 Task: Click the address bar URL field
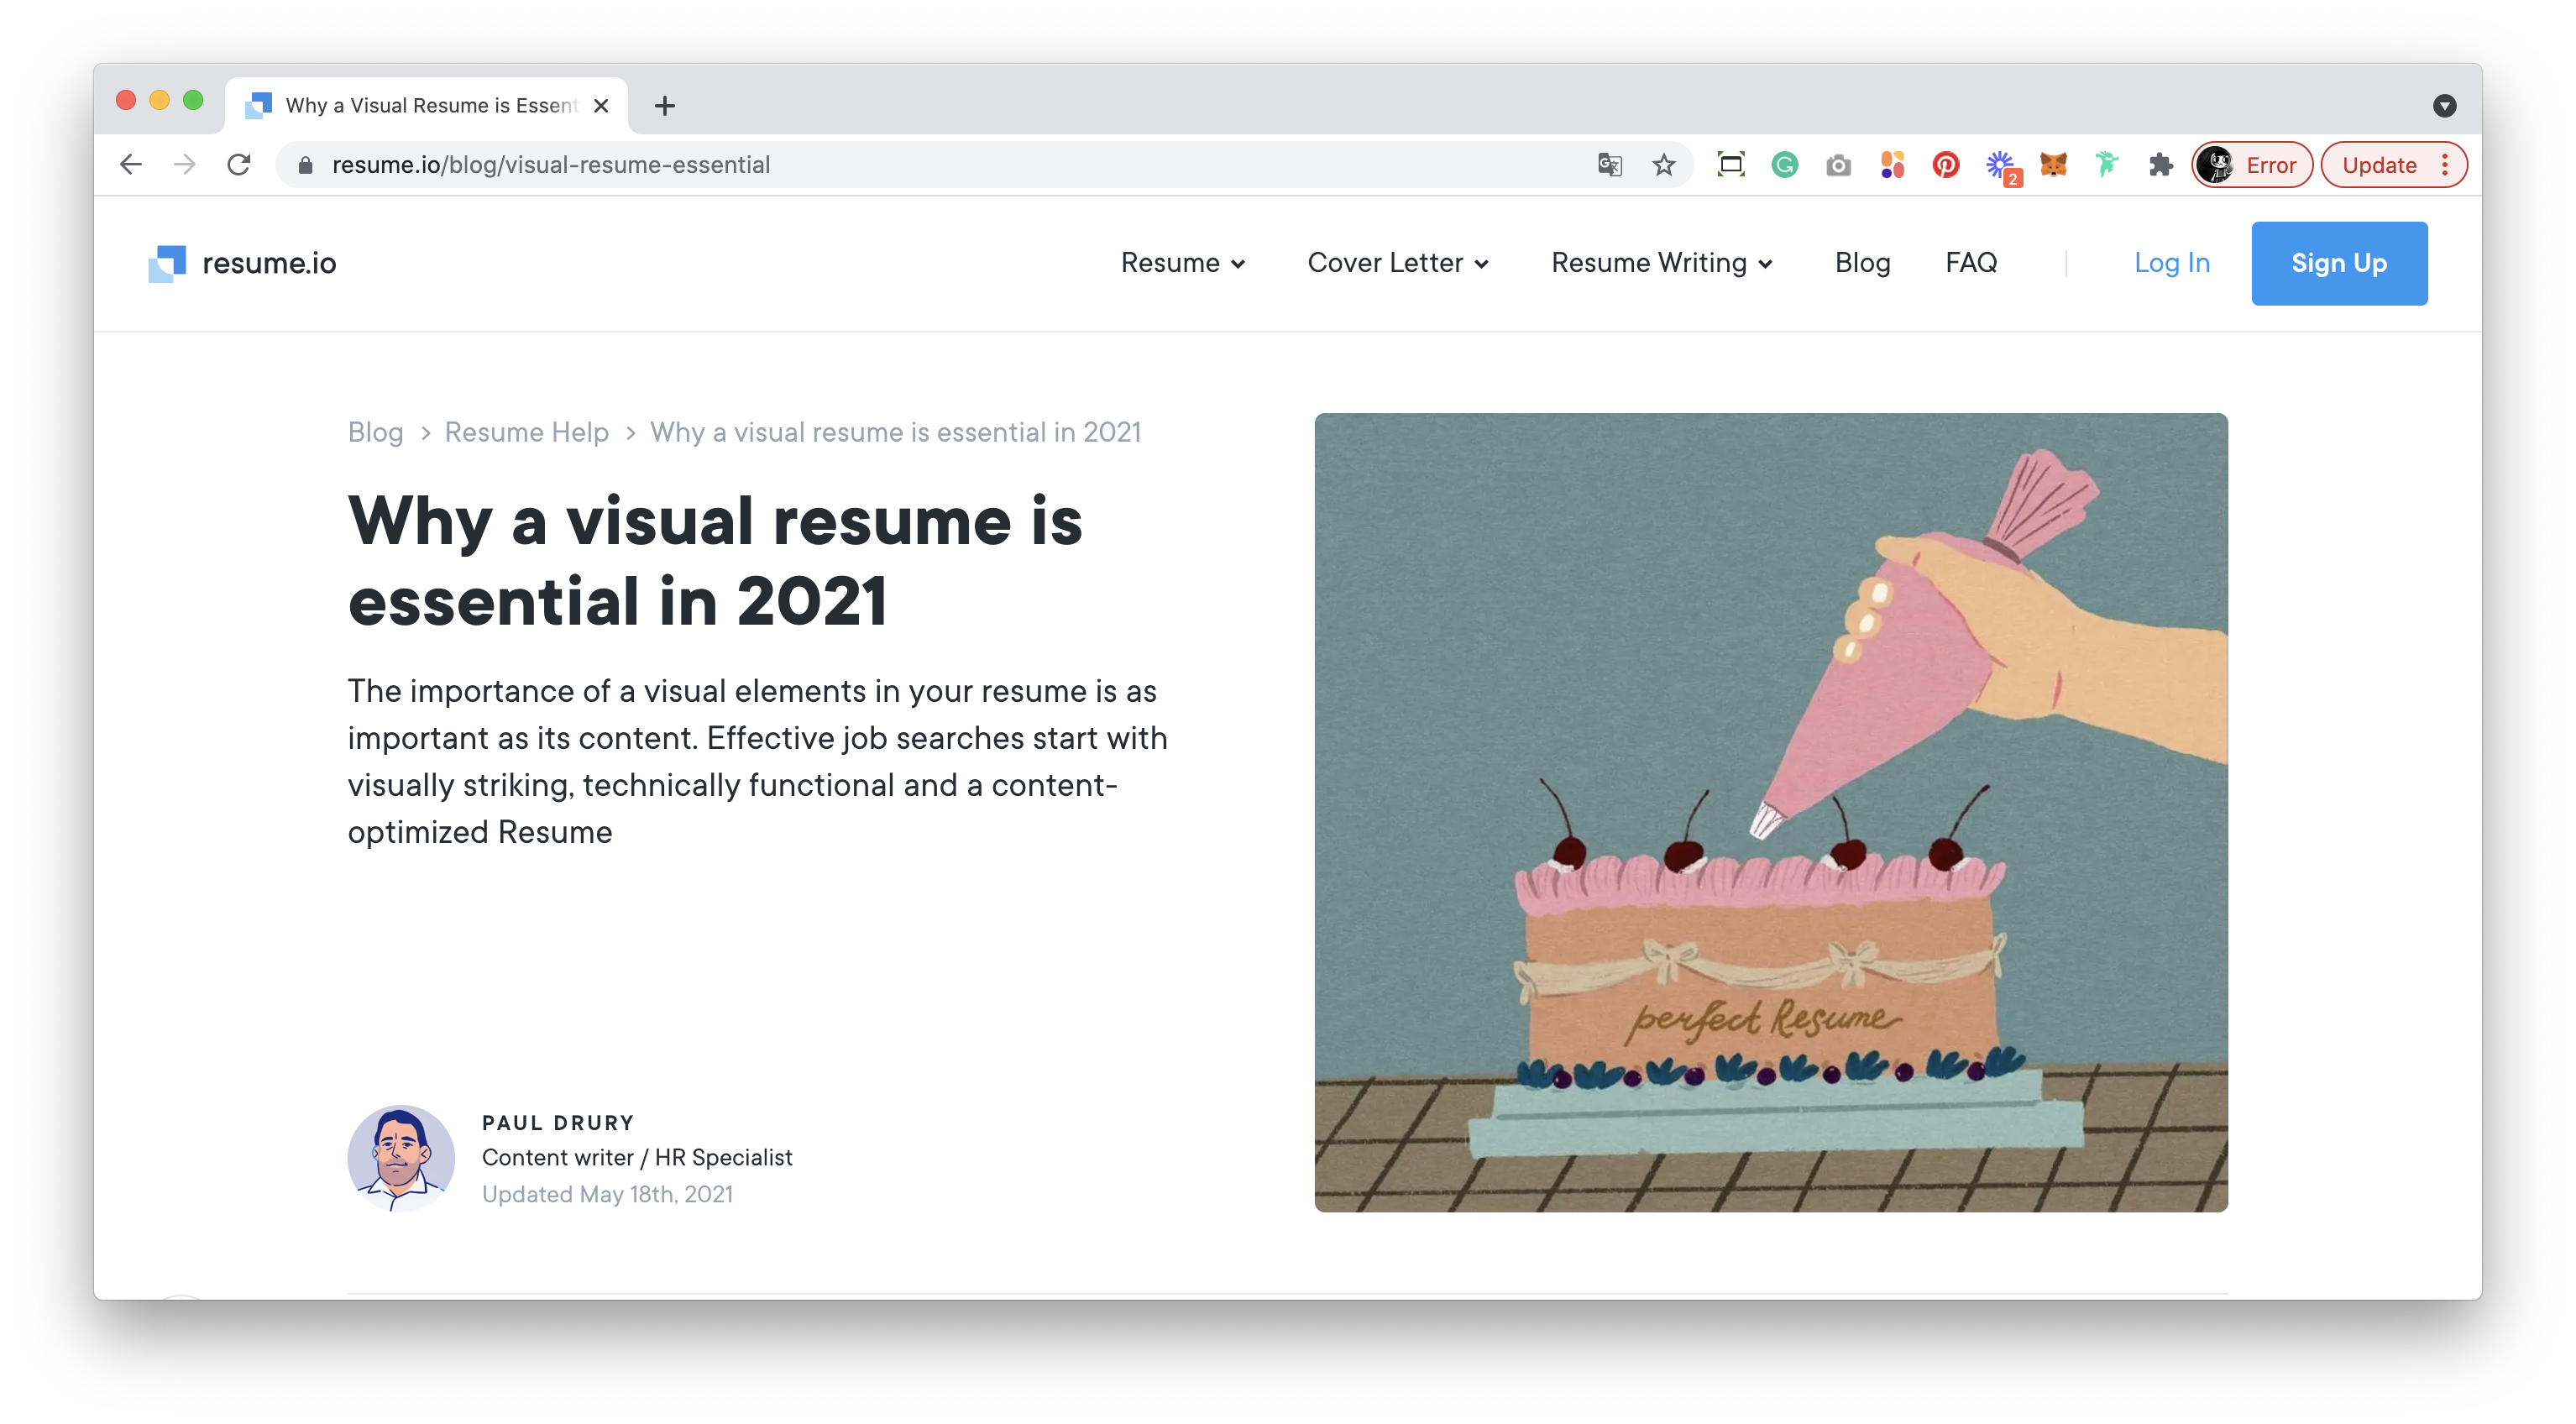pos(900,165)
